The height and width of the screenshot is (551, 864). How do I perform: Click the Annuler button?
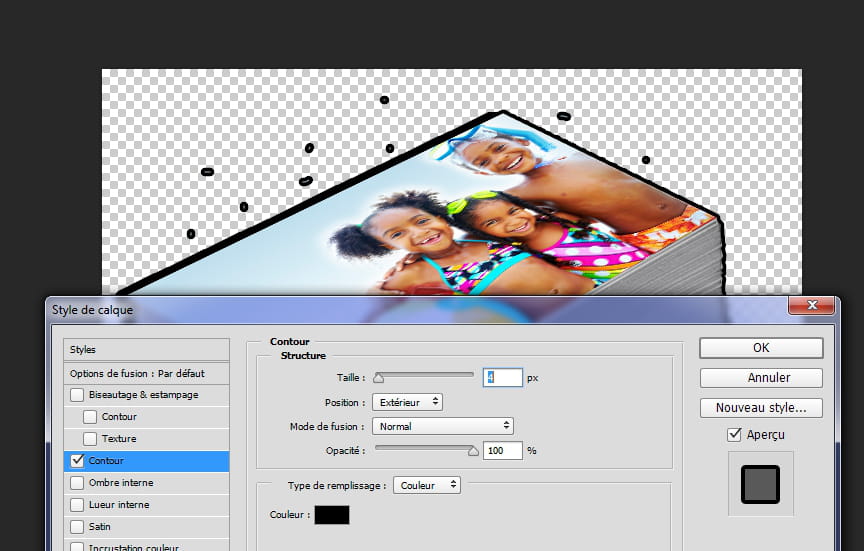click(761, 378)
